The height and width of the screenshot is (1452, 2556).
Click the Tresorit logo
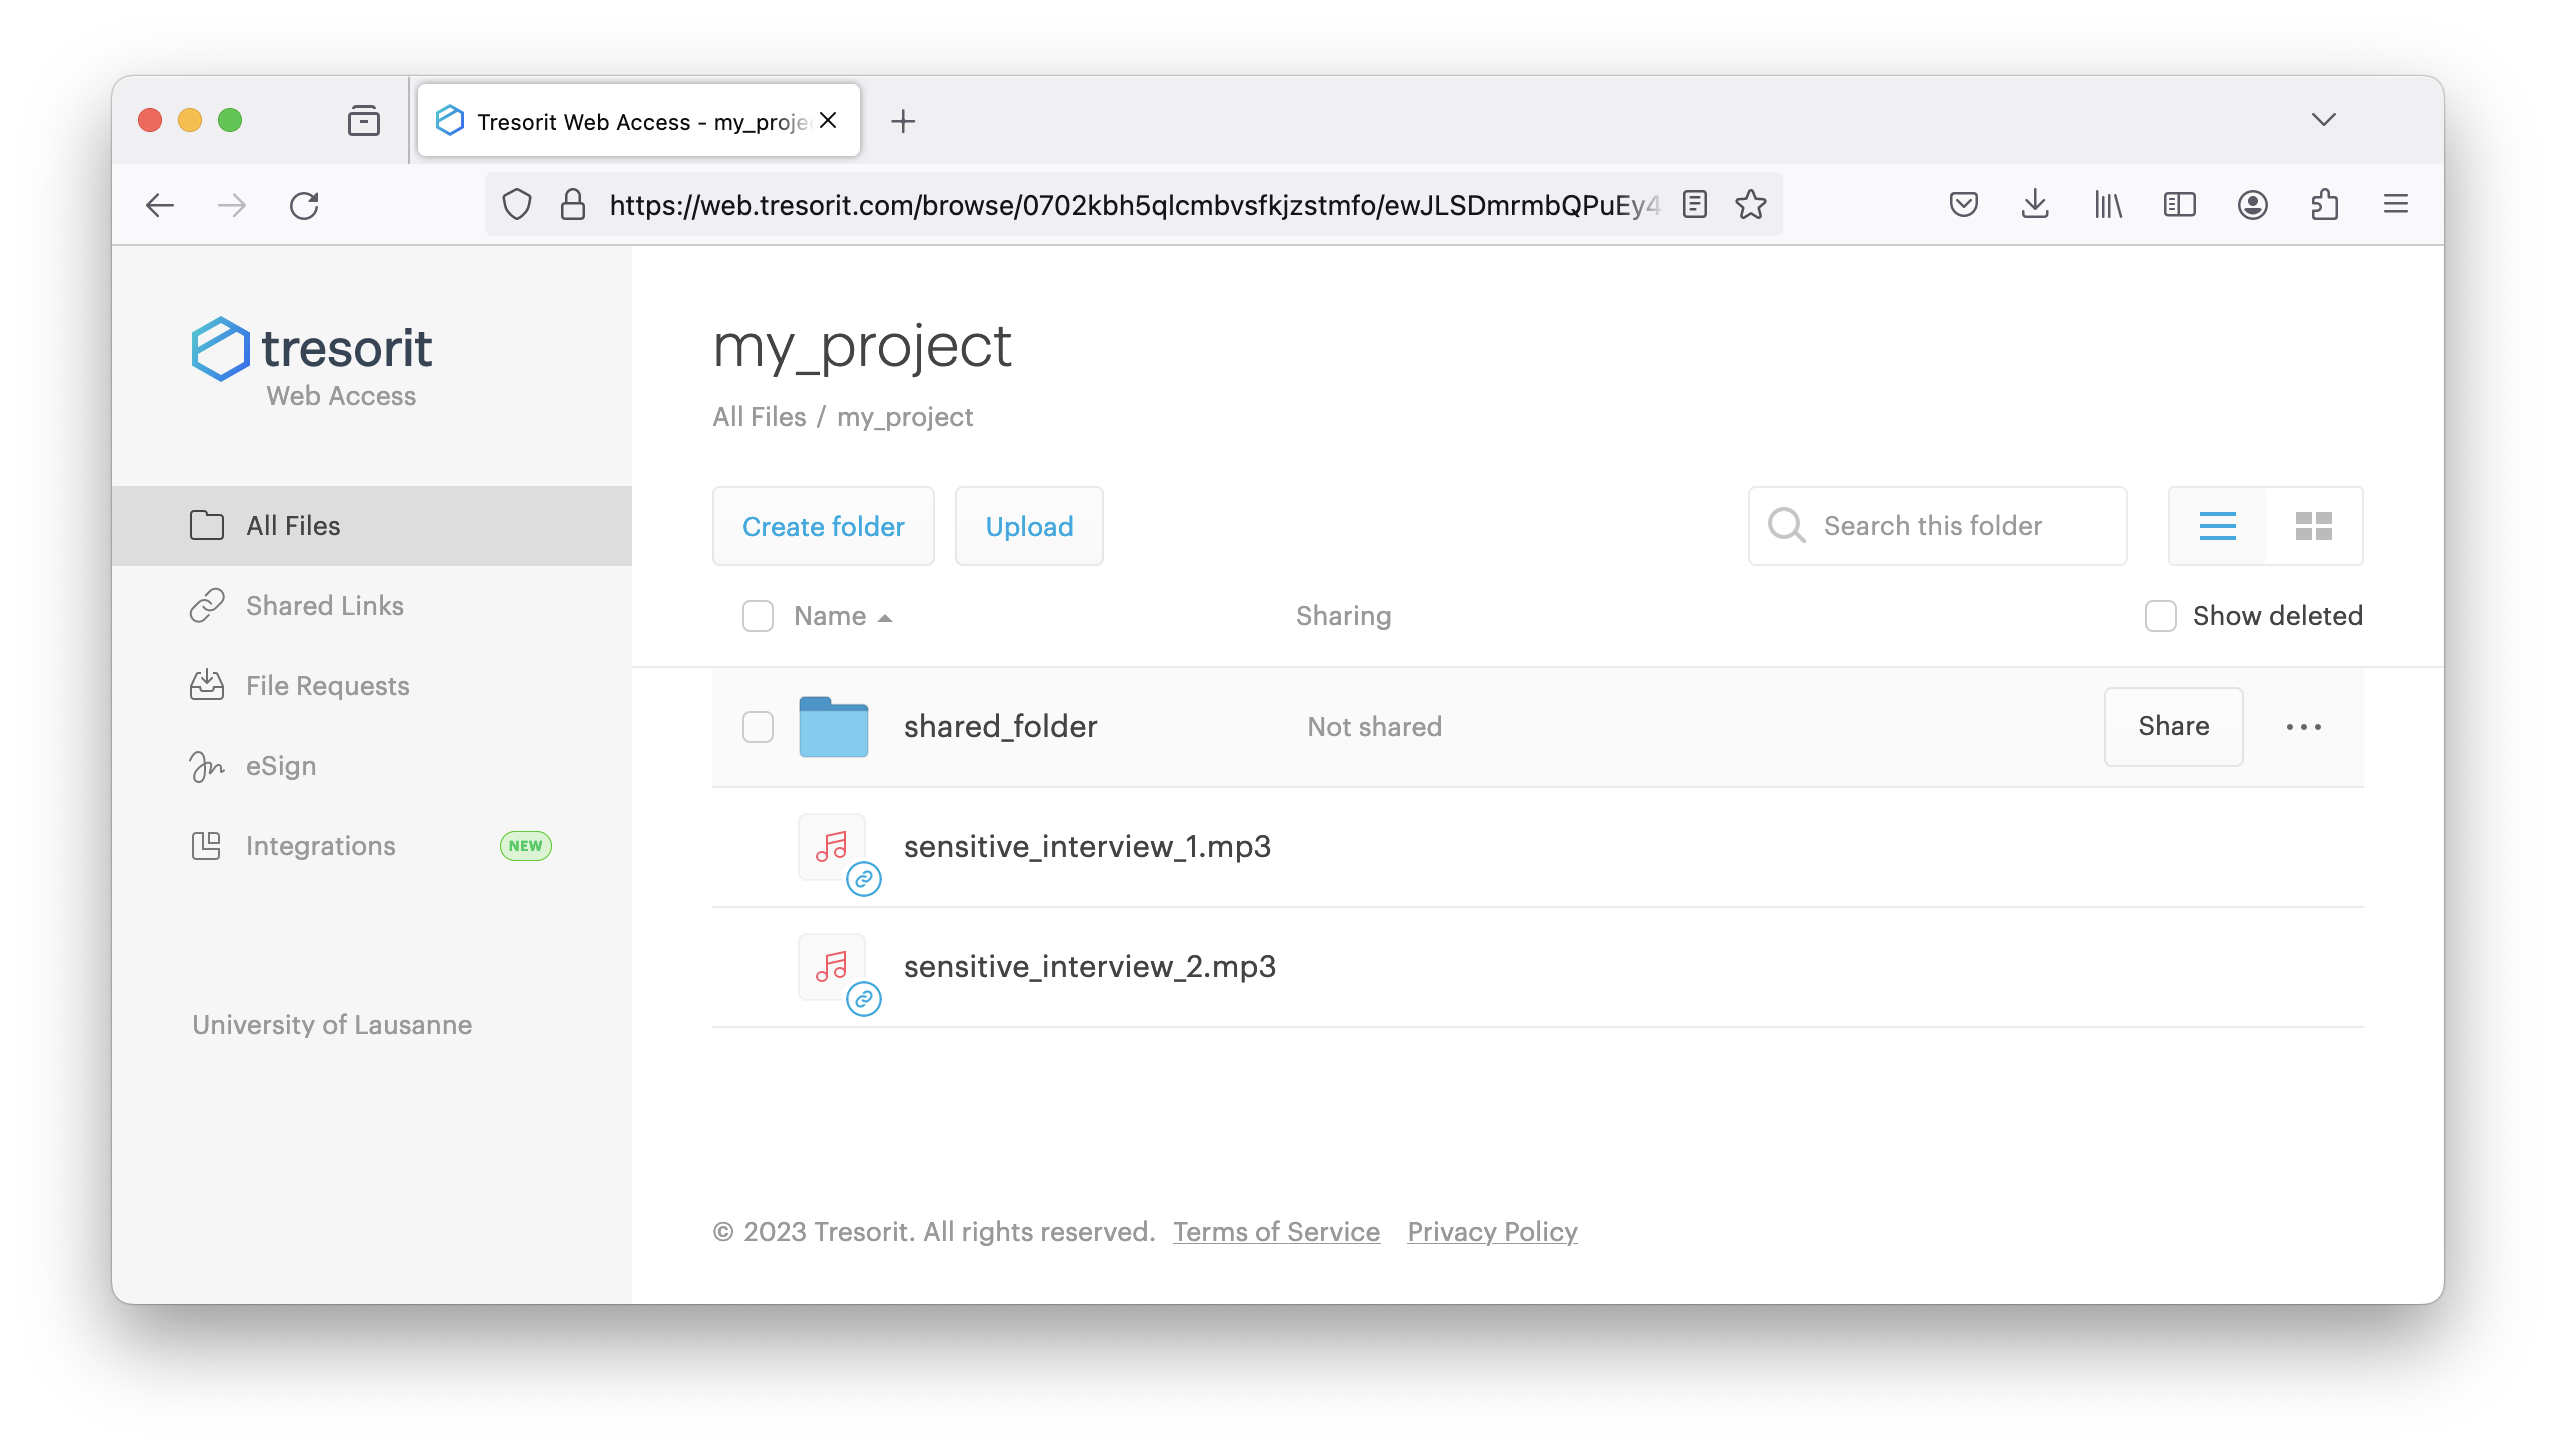click(311, 350)
